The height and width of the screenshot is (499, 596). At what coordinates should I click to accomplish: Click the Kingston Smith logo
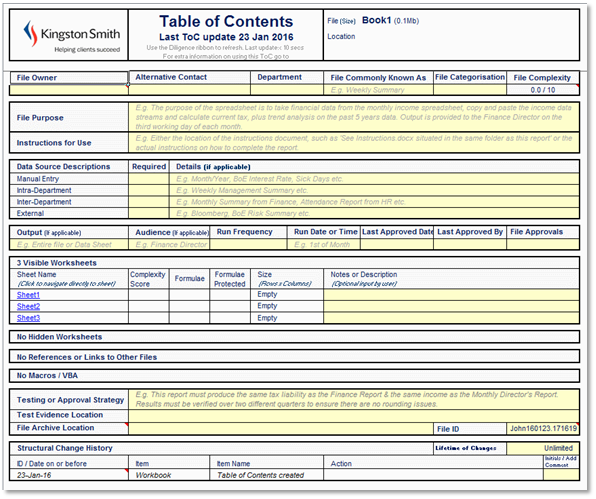(x=71, y=35)
